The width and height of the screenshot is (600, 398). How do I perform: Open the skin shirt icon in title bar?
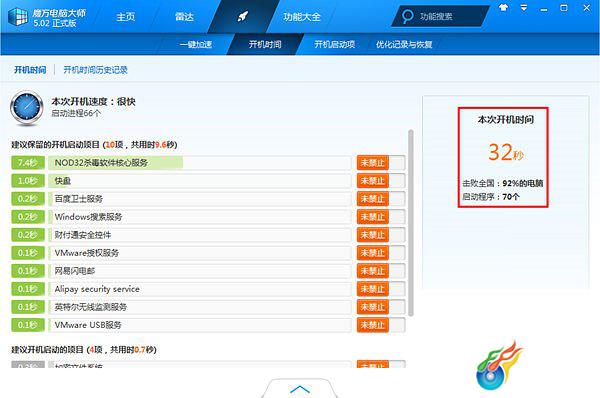click(504, 7)
